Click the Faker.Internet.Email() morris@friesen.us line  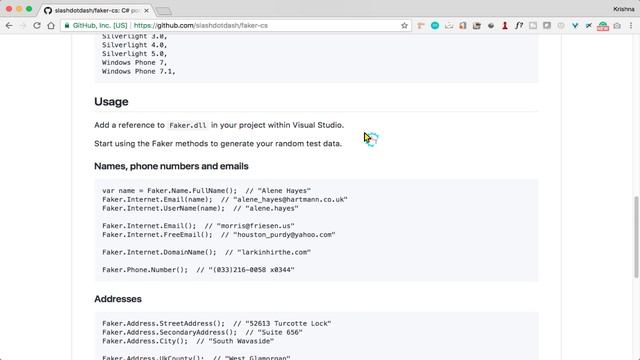(198, 226)
